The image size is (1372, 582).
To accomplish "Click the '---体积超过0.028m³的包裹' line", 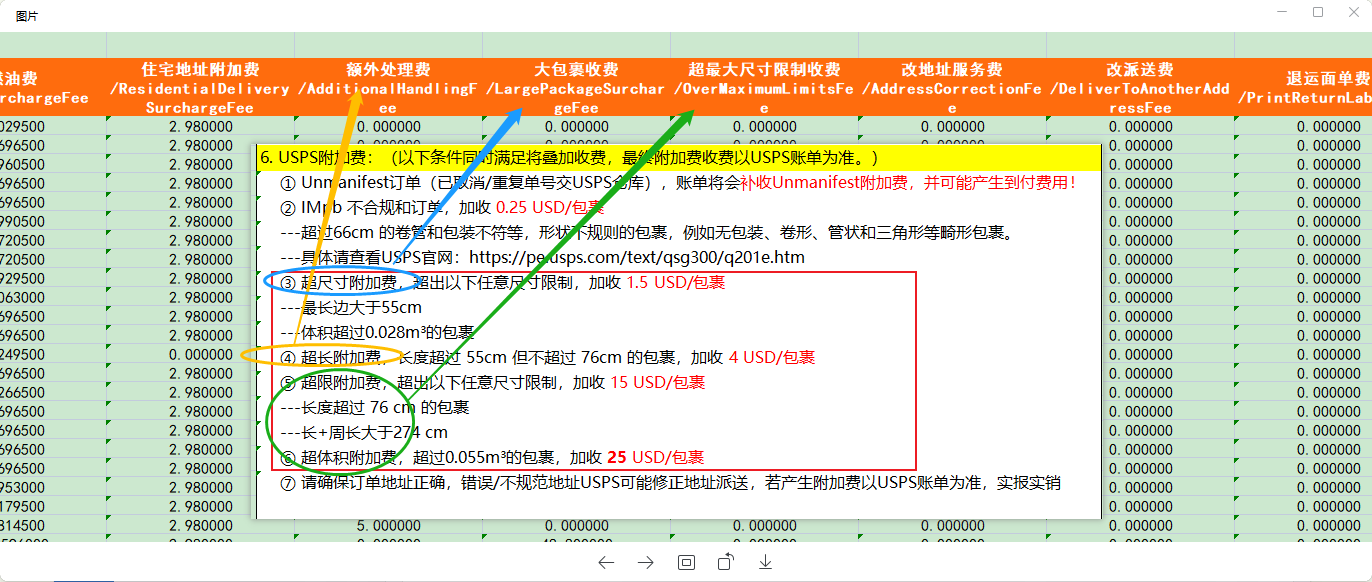I will [377, 332].
